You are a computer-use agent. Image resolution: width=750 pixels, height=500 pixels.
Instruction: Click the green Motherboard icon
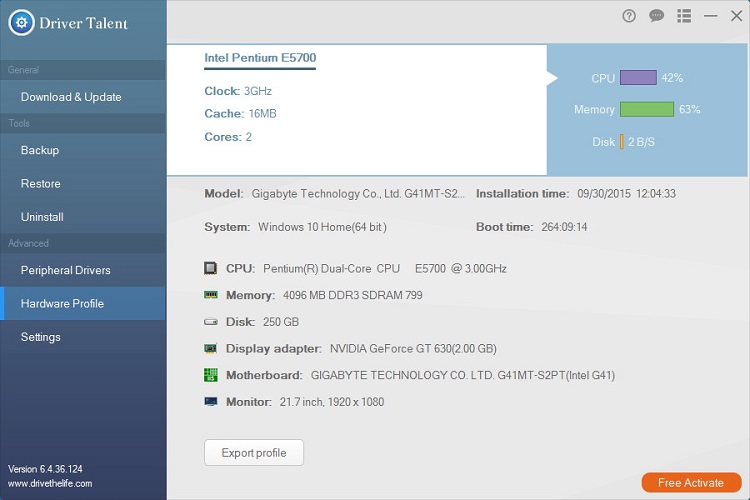pos(210,375)
